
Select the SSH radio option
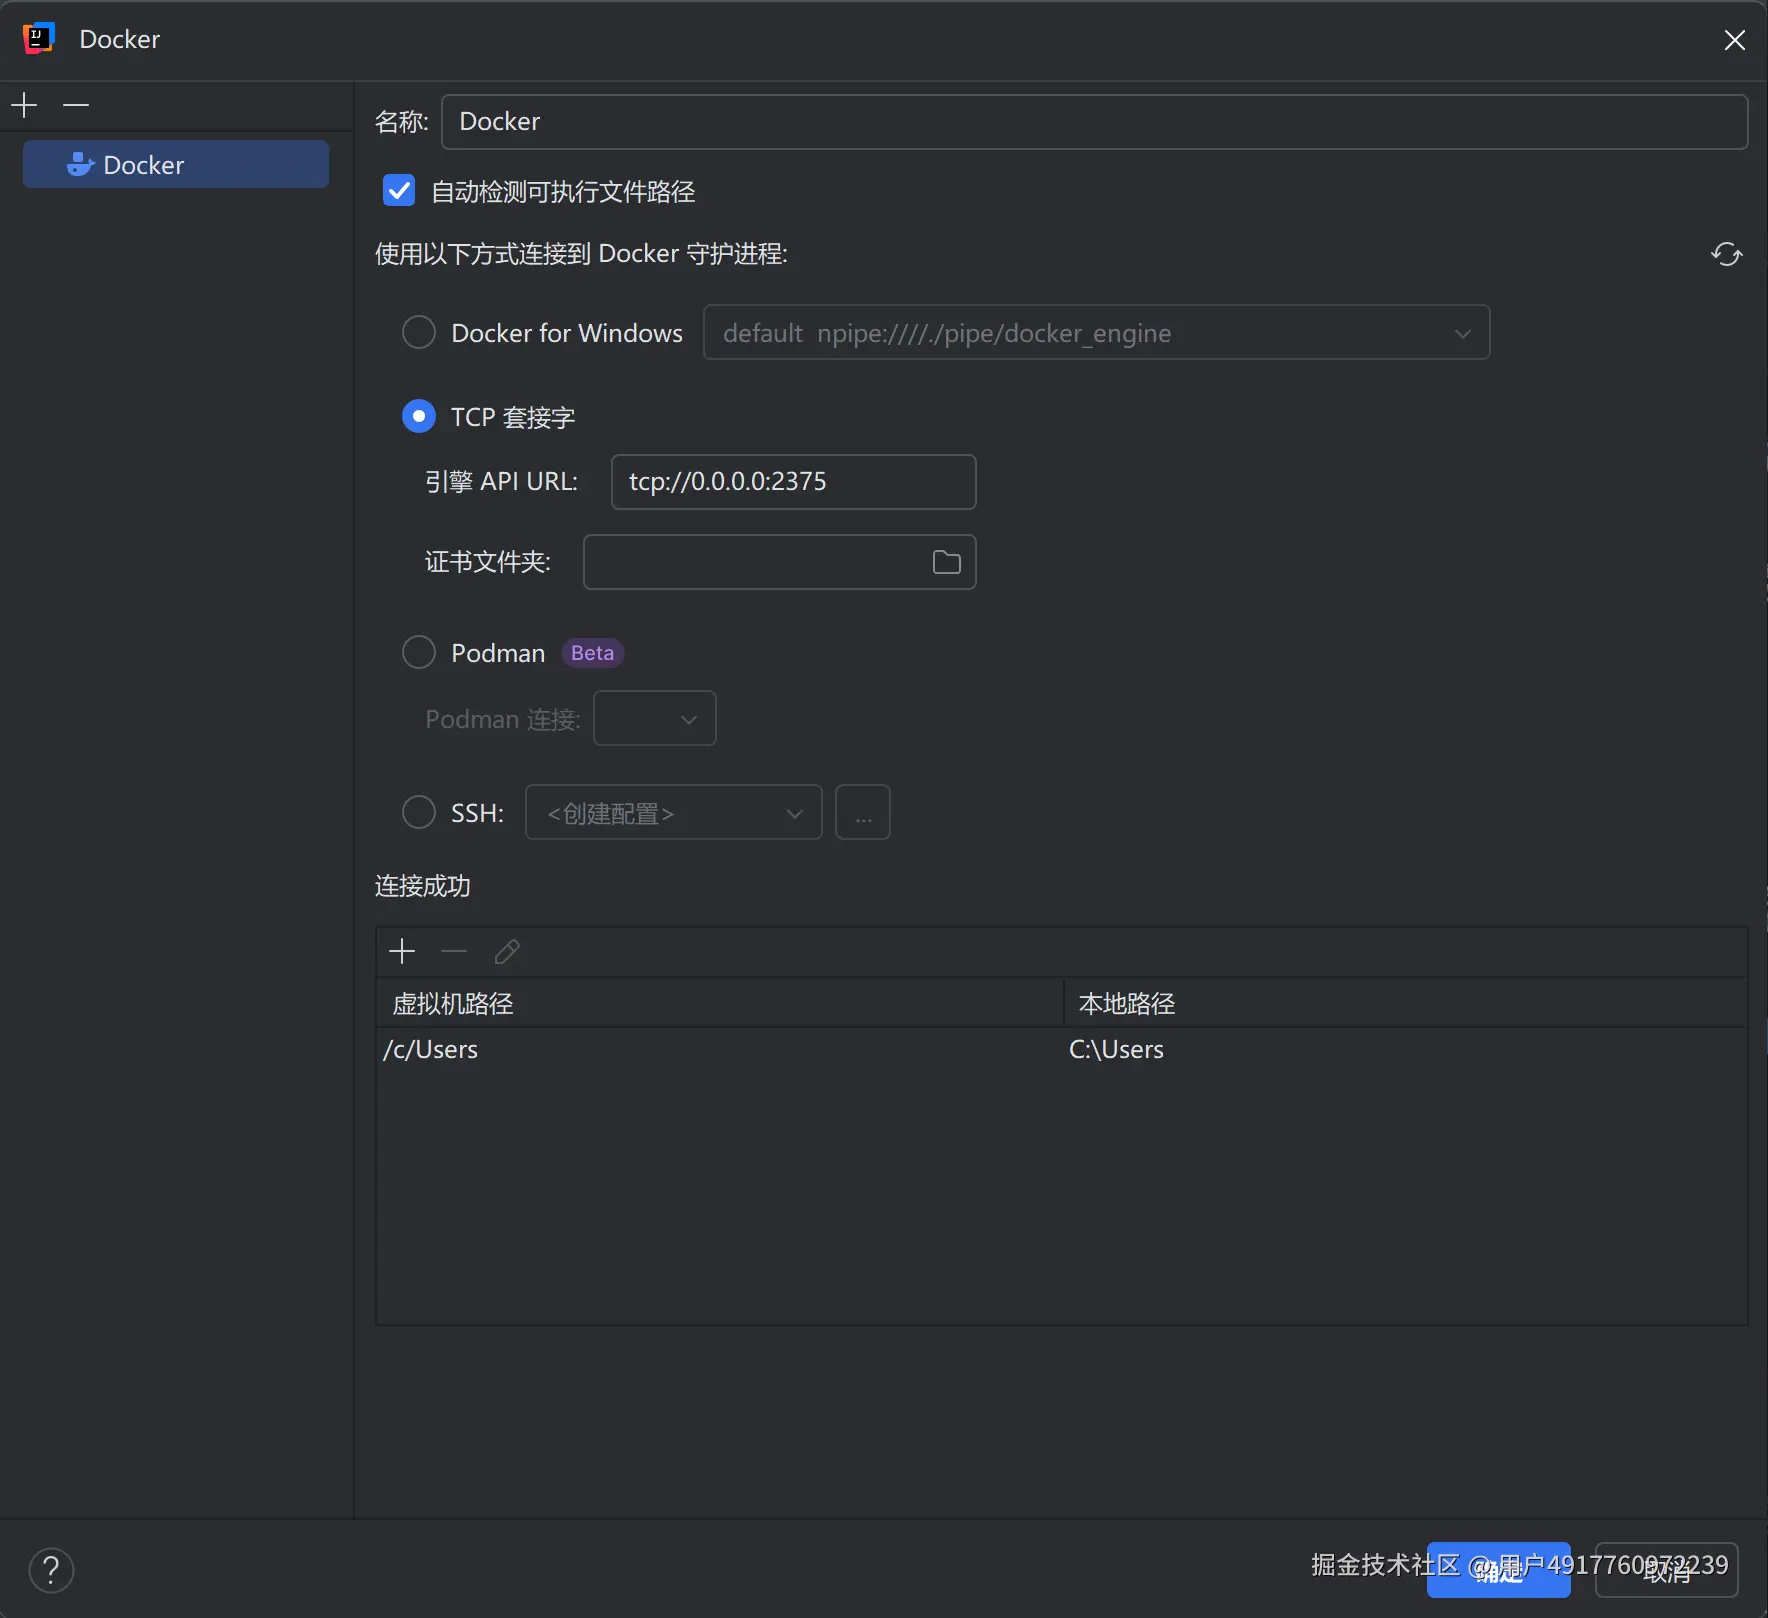(419, 812)
